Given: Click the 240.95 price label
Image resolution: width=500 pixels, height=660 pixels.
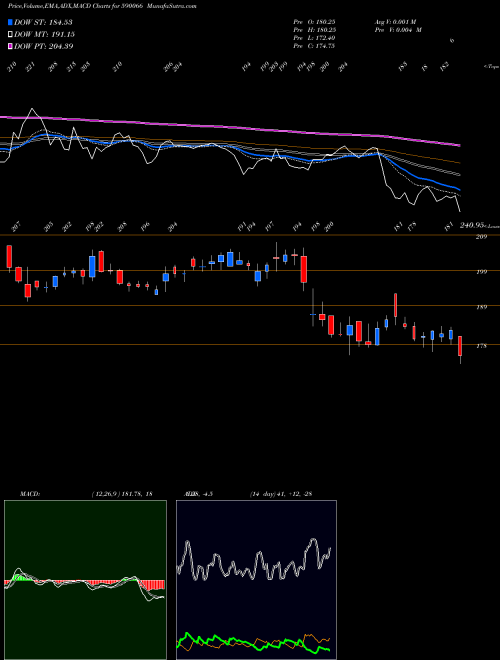Looking at the screenshot, I should tap(473, 226).
